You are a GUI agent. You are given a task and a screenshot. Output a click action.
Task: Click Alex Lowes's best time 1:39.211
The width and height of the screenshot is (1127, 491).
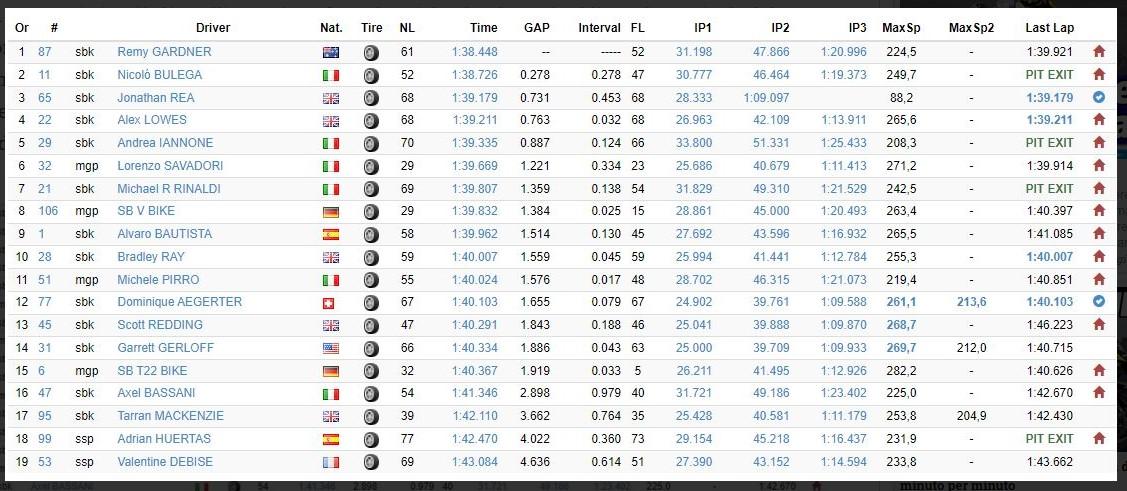(474, 120)
